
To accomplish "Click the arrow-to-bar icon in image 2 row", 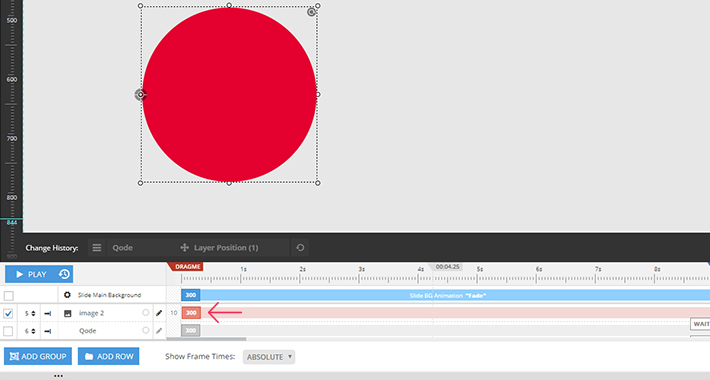I will [x=48, y=313].
